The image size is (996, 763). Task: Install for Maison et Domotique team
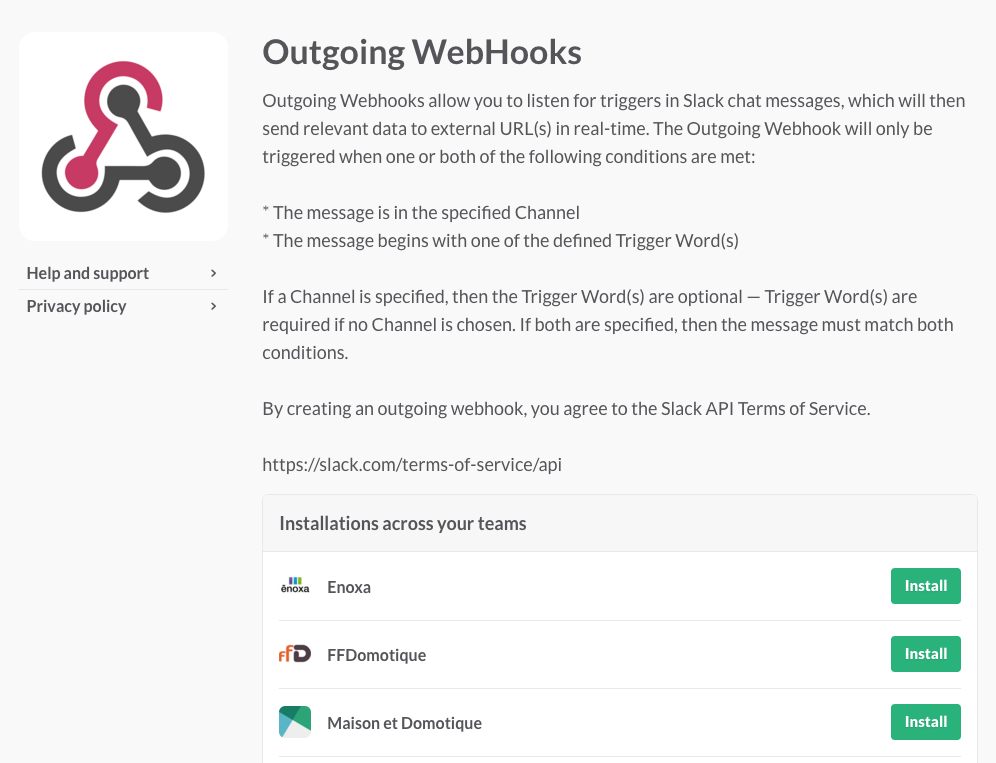pos(925,722)
